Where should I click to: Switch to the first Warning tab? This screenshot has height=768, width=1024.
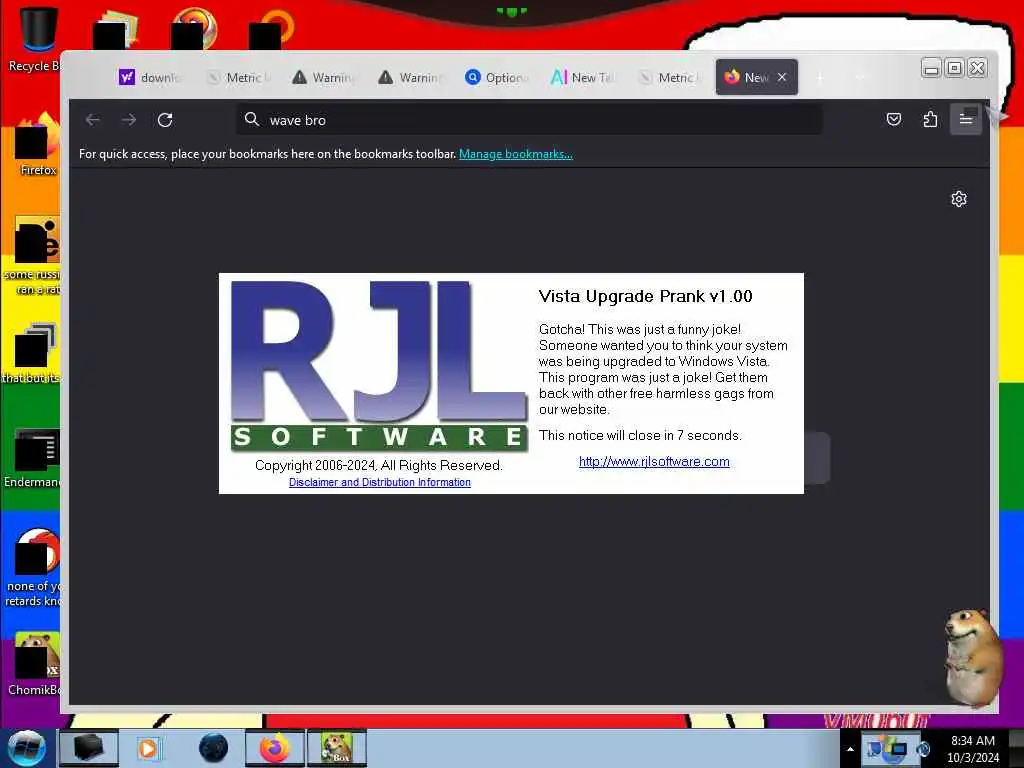325,77
